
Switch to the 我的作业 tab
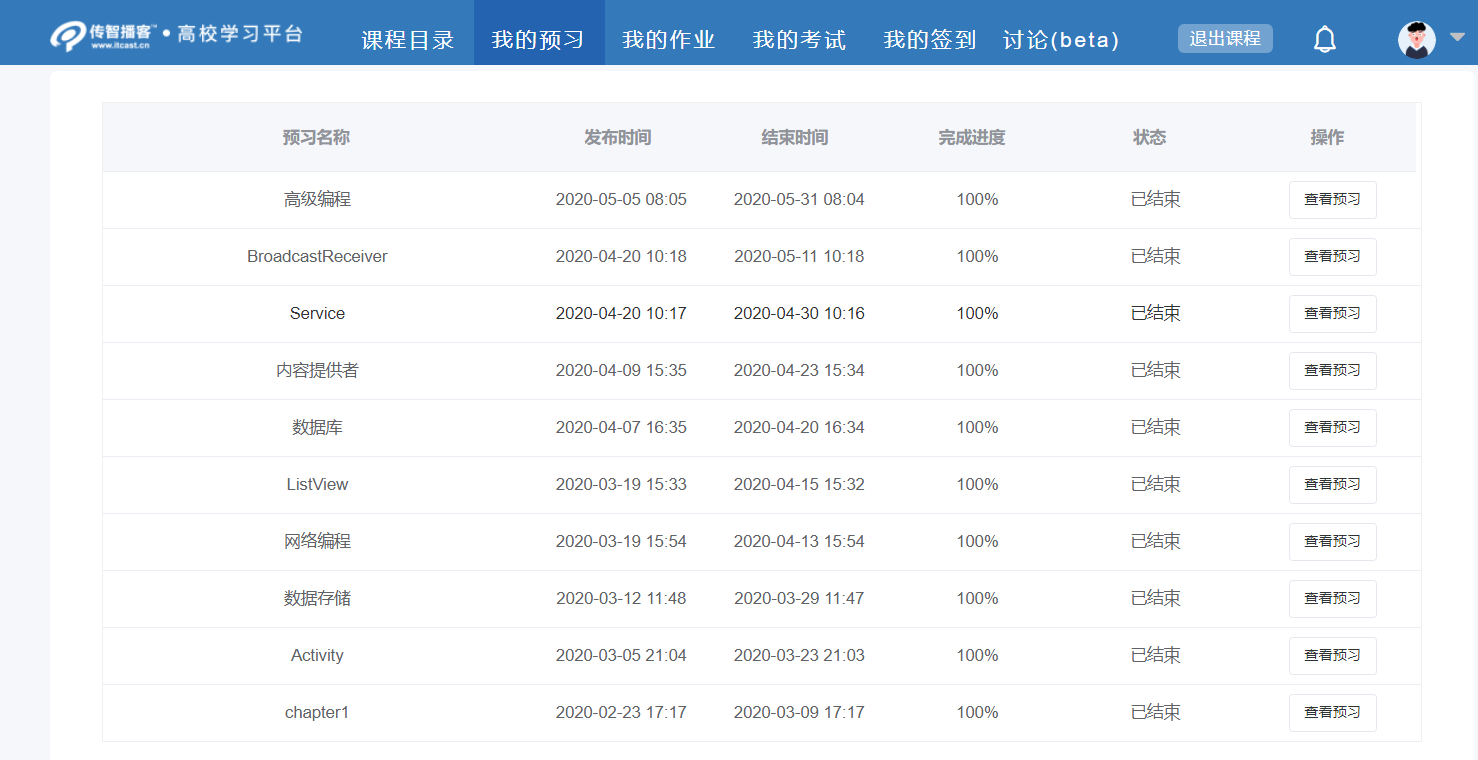pyautogui.click(x=668, y=38)
